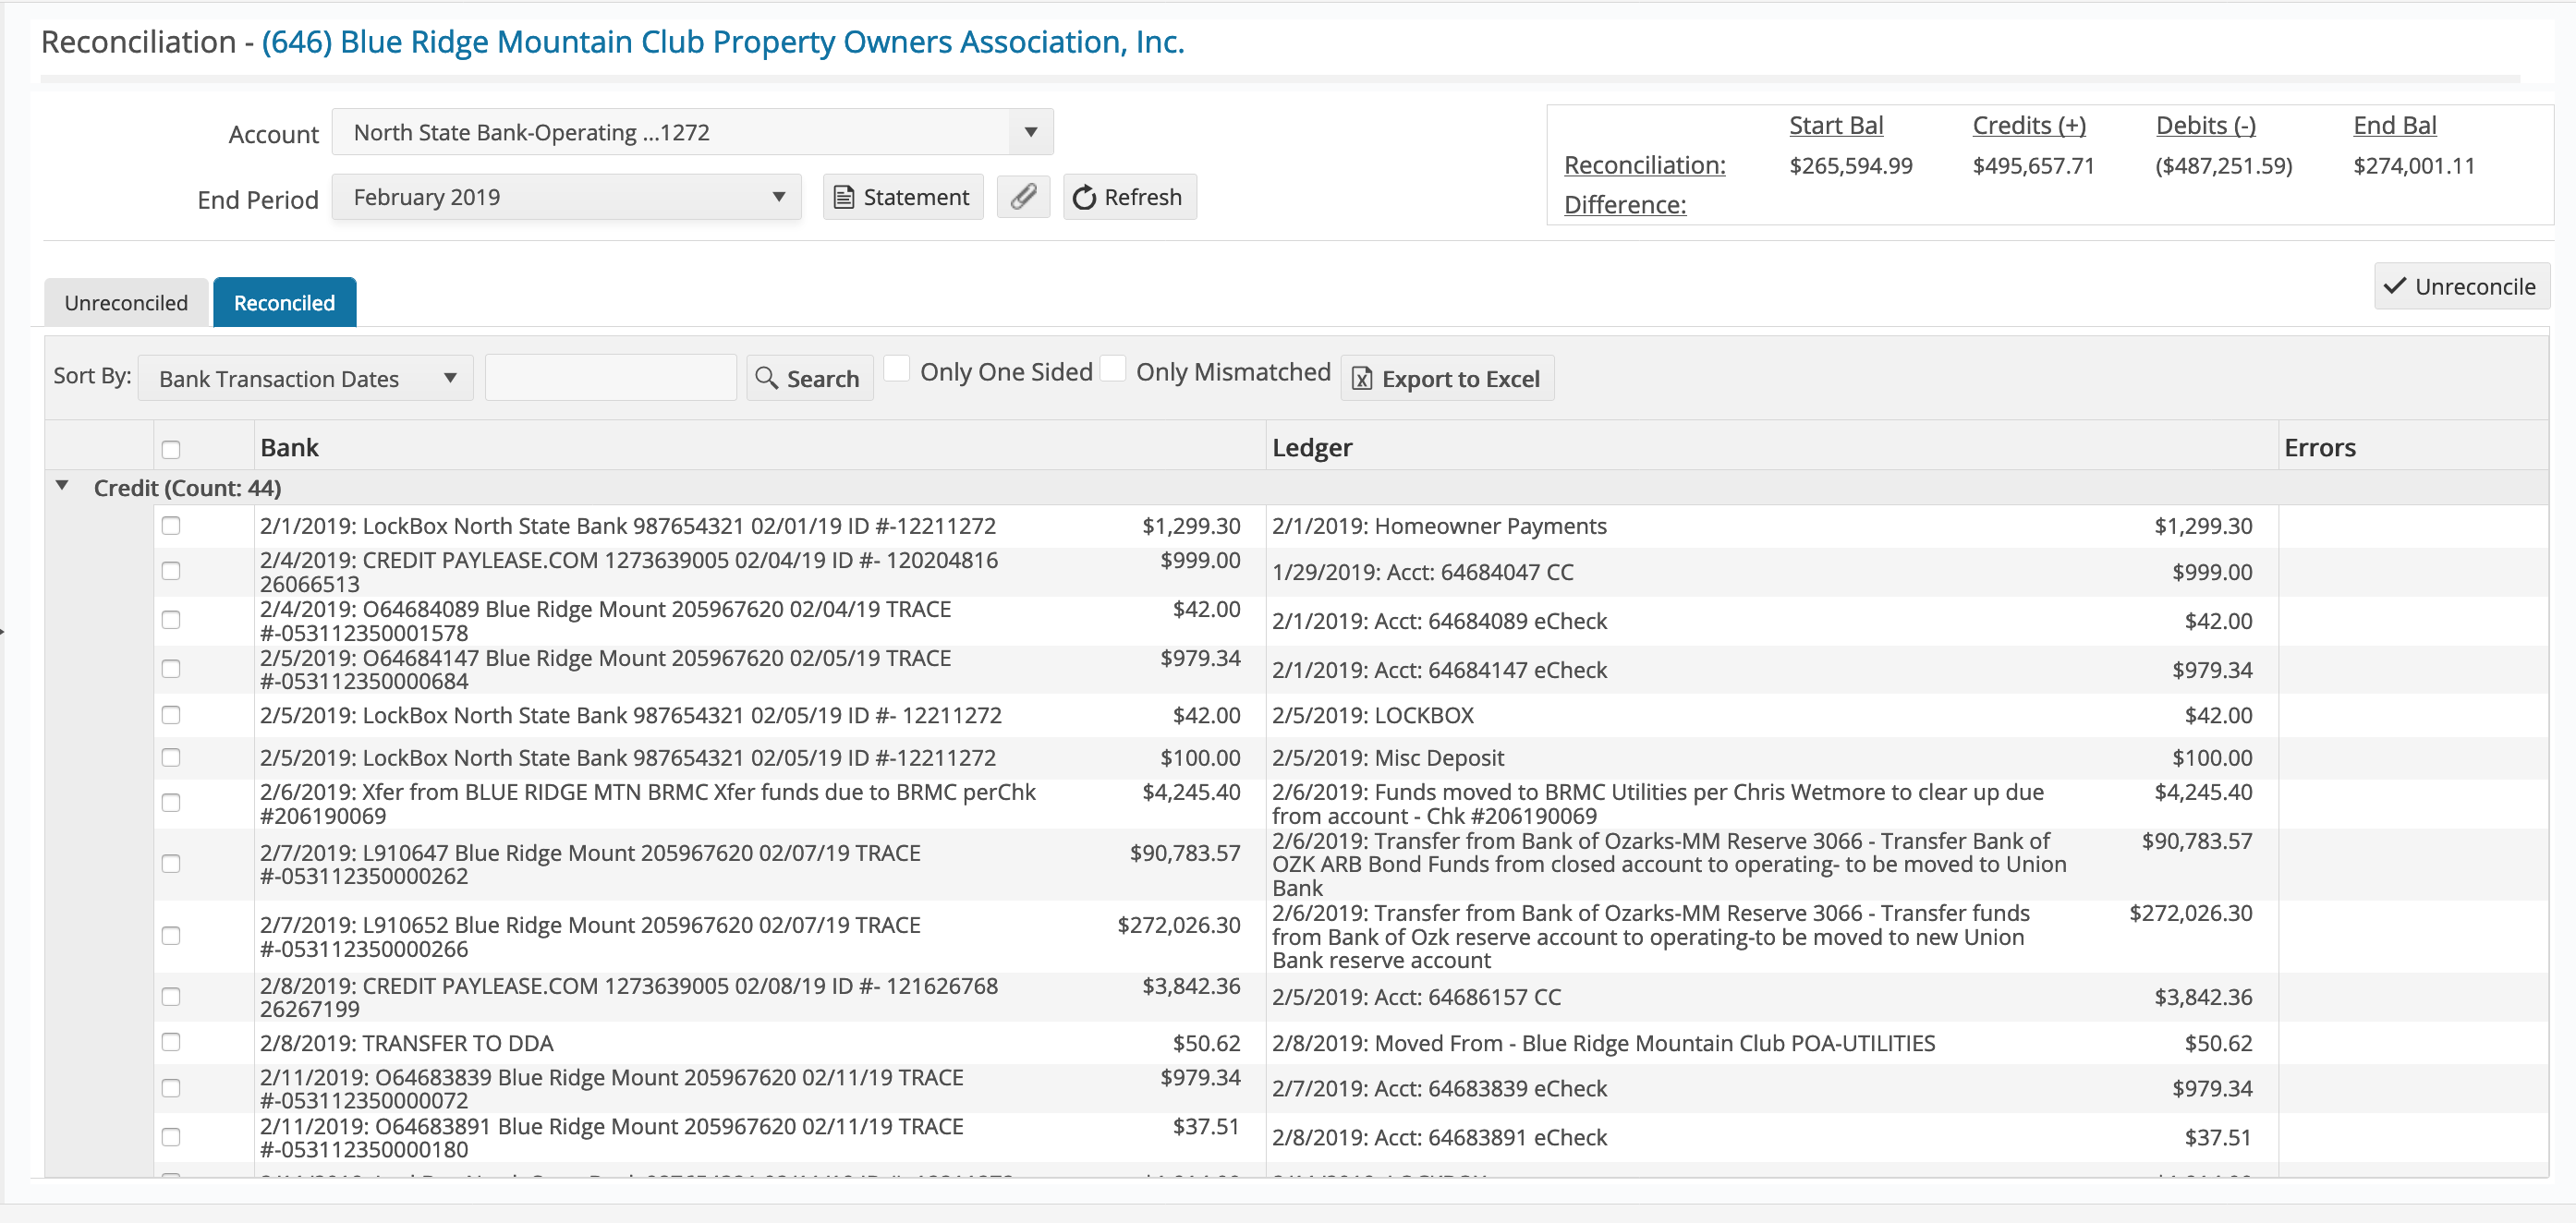Click the search input field
Image resolution: width=2576 pixels, height=1223 pixels.
tap(610, 378)
